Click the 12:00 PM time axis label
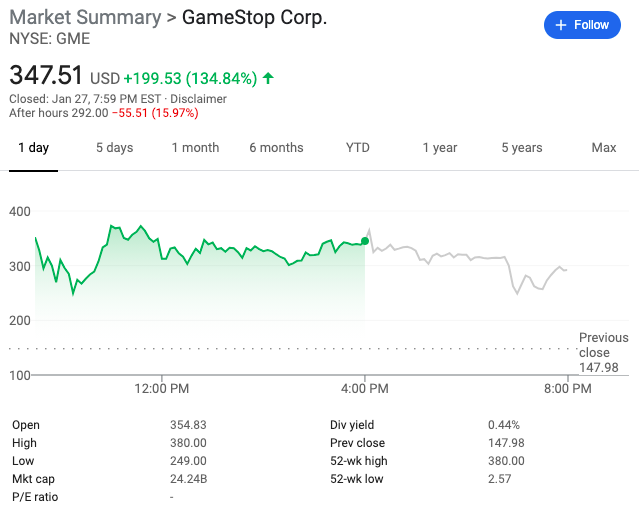Screen dimensions: 639x511 tap(162, 388)
